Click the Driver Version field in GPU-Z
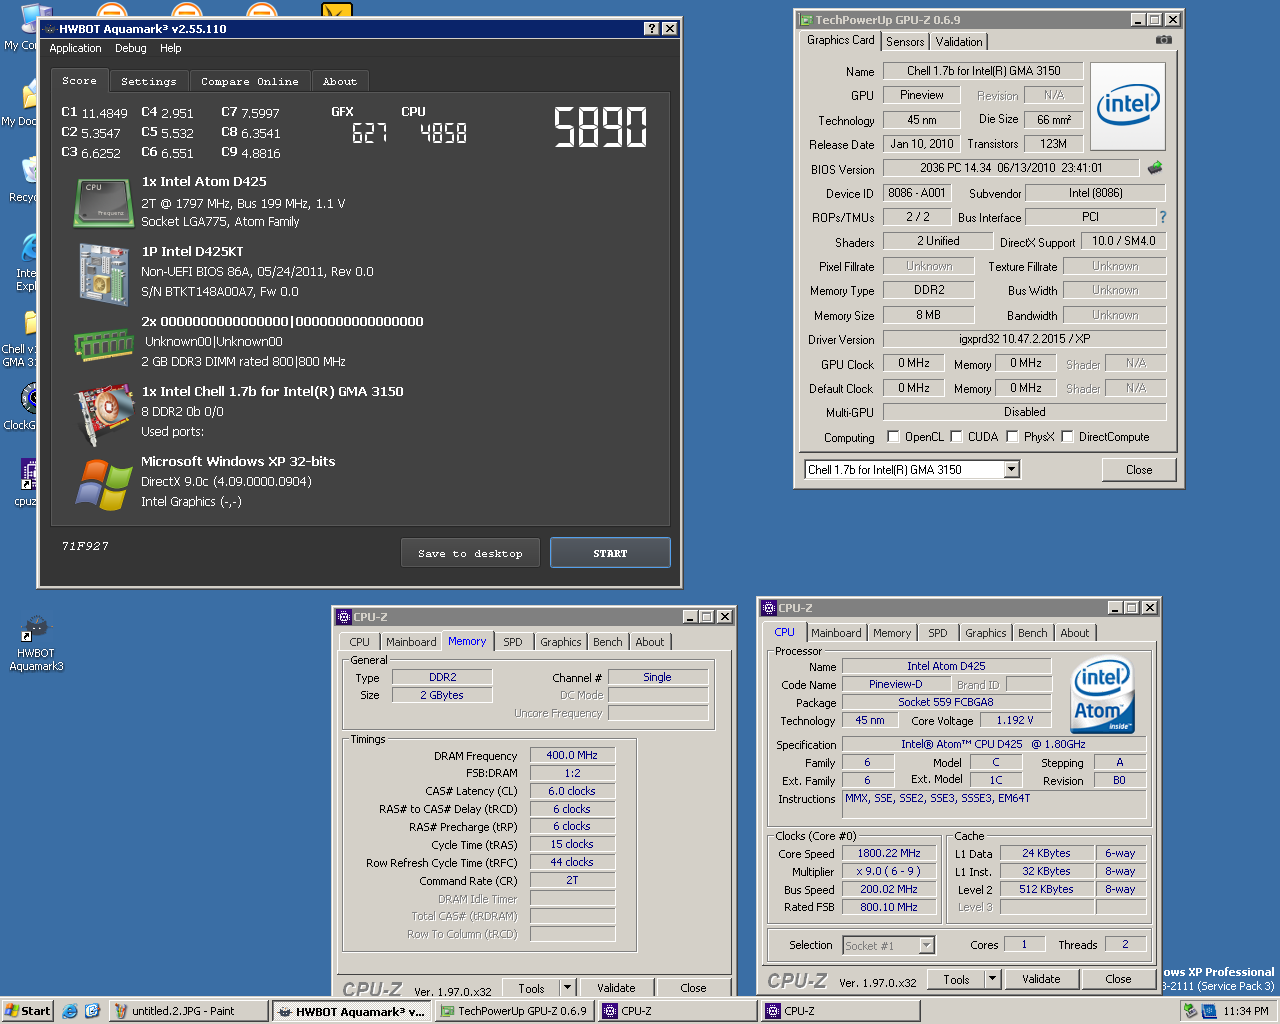The height and width of the screenshot is (1024, 1280). click(x=1024, y=339)
